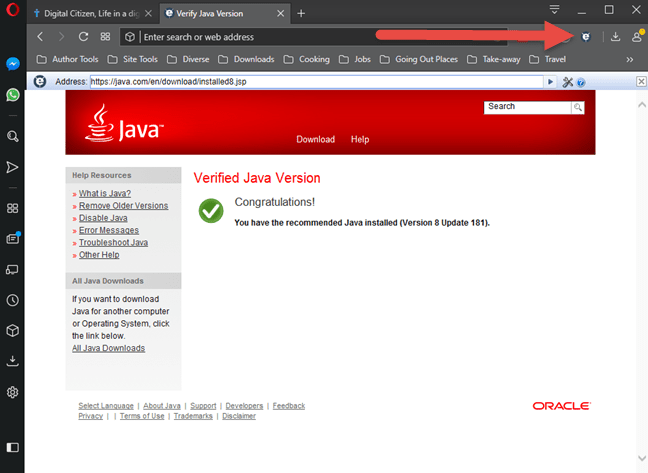Open the Java Help menu item
This screenshot has width=648, height=473.
point(360,139)
